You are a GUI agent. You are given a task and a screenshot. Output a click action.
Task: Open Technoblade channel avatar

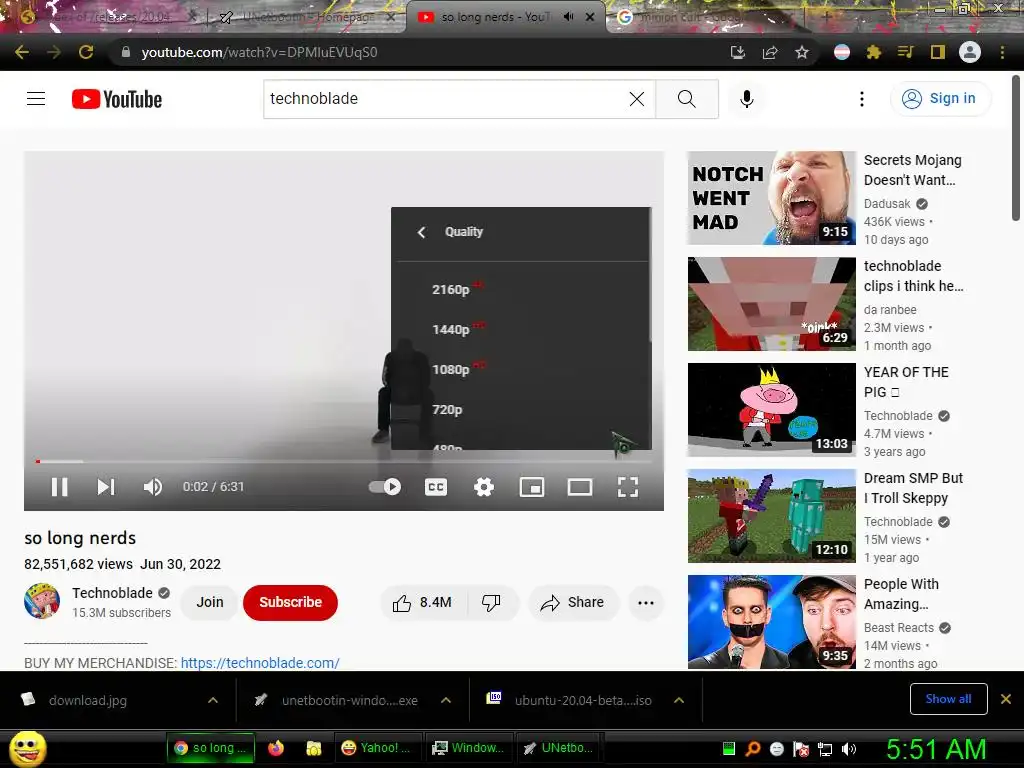(x=42, y=601)
